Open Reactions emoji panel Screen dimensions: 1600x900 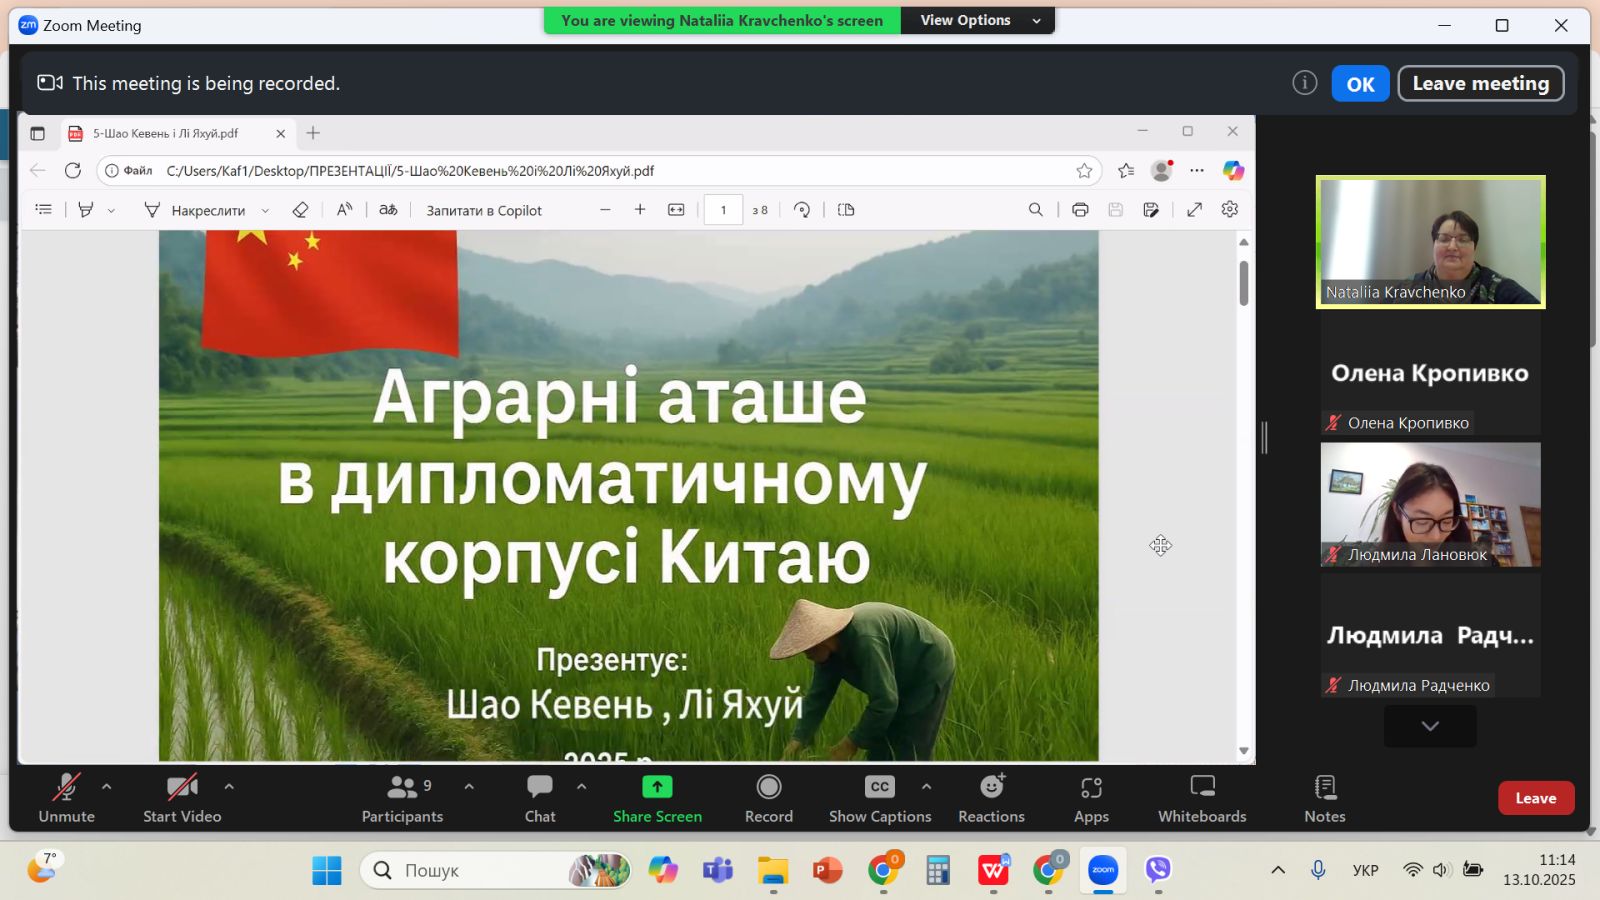point(991,798)
